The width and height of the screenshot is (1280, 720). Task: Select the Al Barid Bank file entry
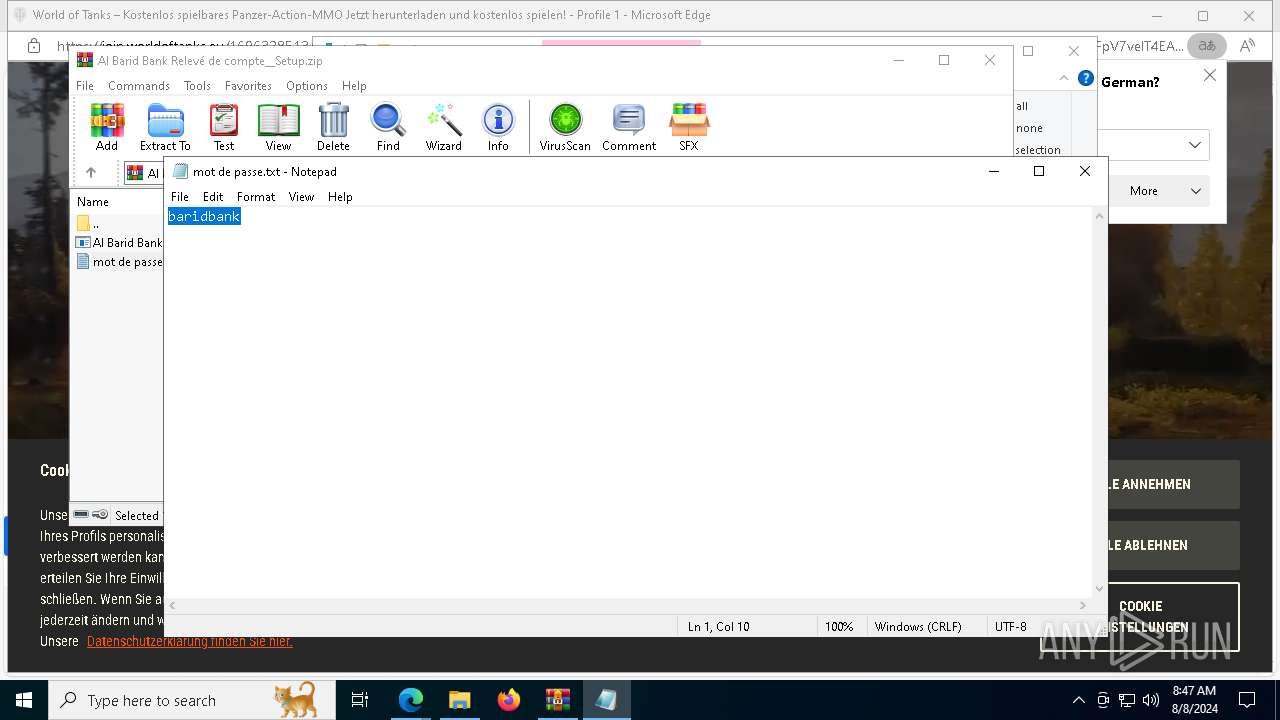pyautogui.click(x=119, y=242)
